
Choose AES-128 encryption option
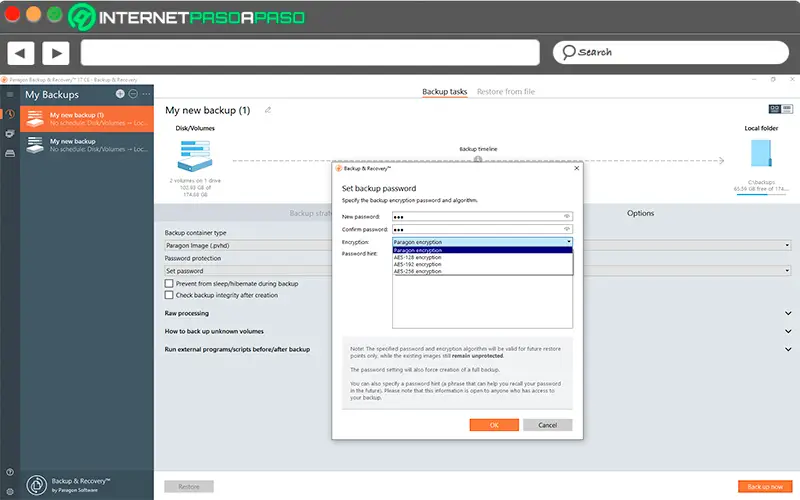coord(482,258)
